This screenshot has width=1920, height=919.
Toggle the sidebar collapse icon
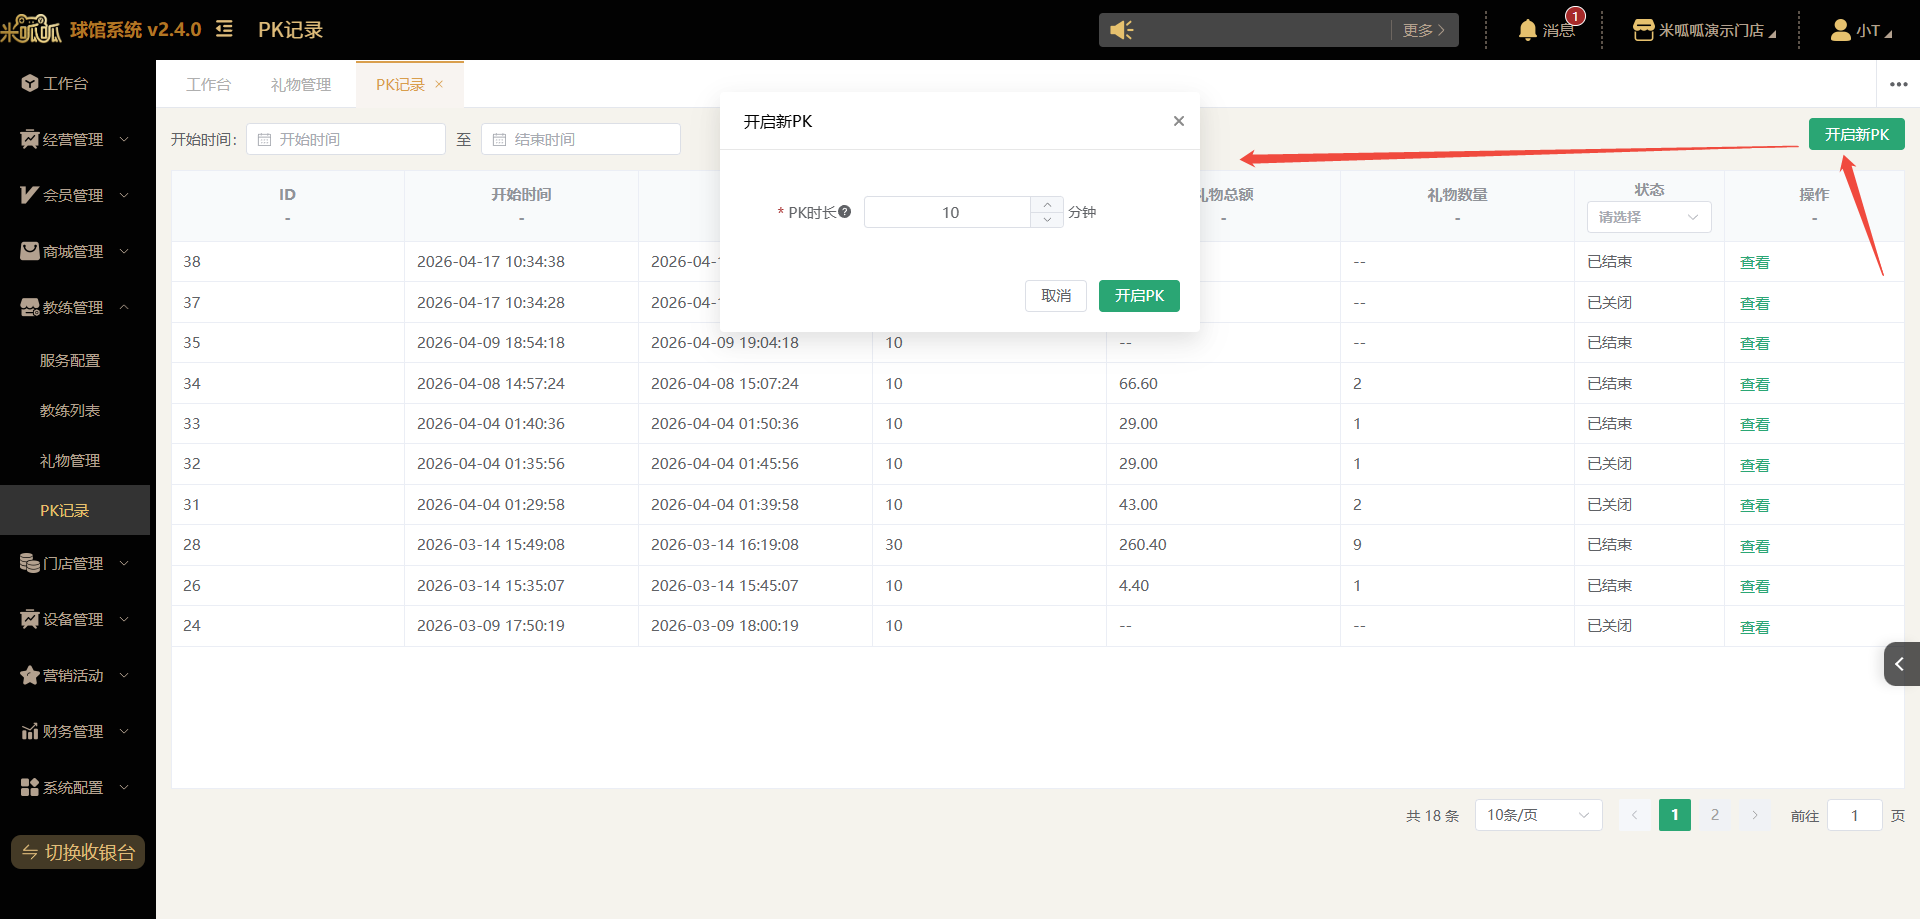(x=224, y=29)
